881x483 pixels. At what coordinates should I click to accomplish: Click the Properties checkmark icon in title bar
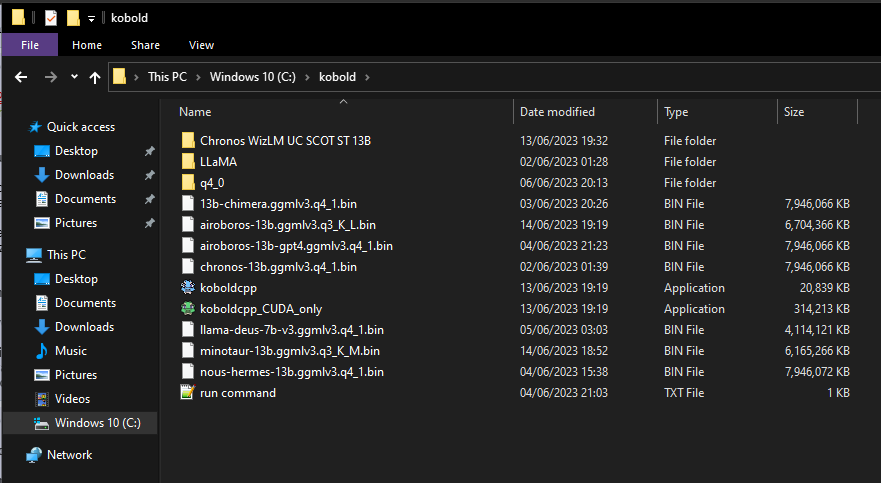(x=51, y=18)
